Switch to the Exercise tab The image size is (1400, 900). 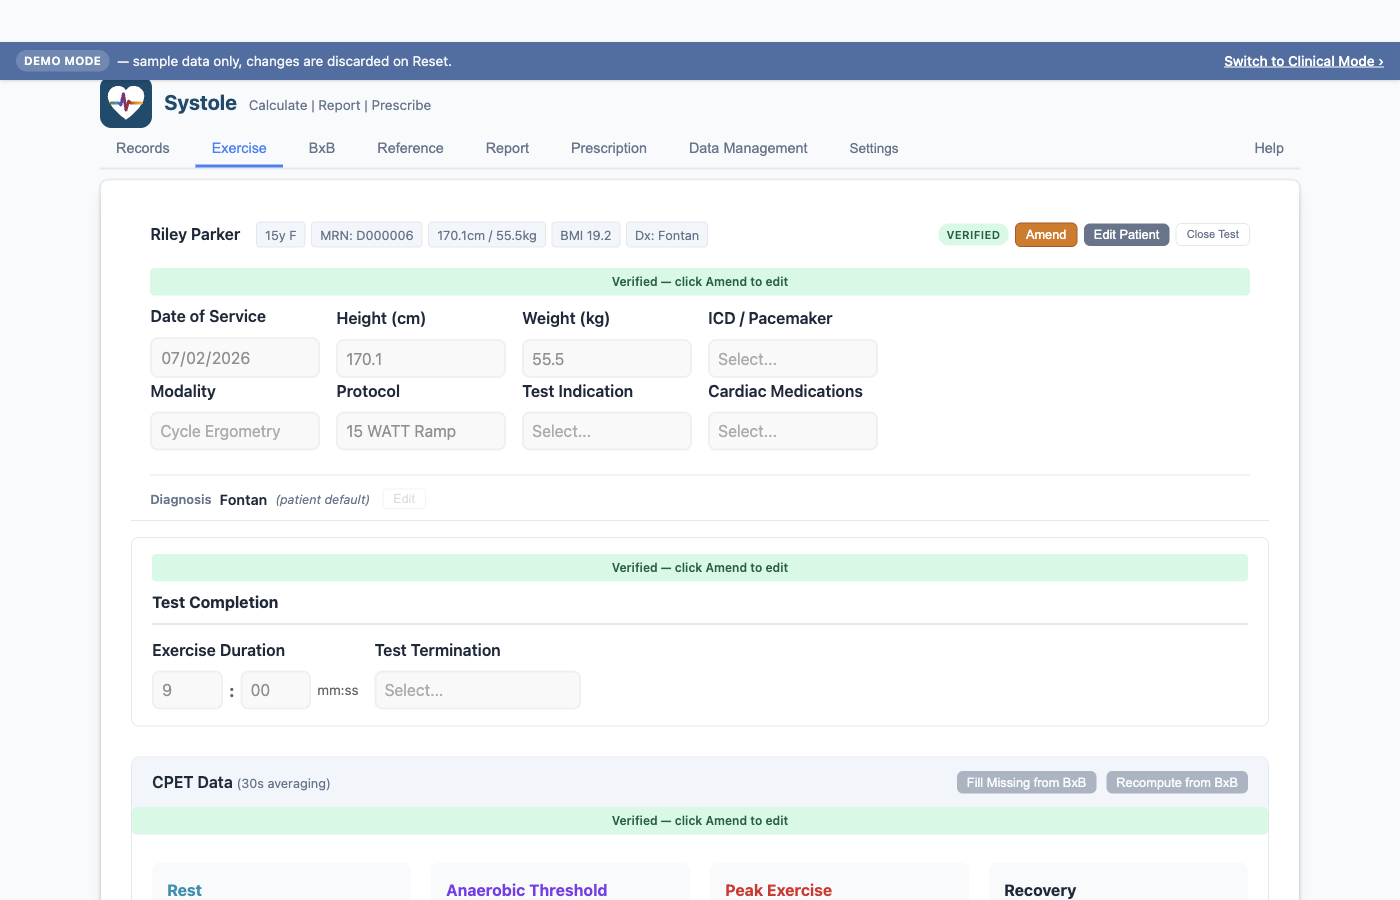pos(239,148)
